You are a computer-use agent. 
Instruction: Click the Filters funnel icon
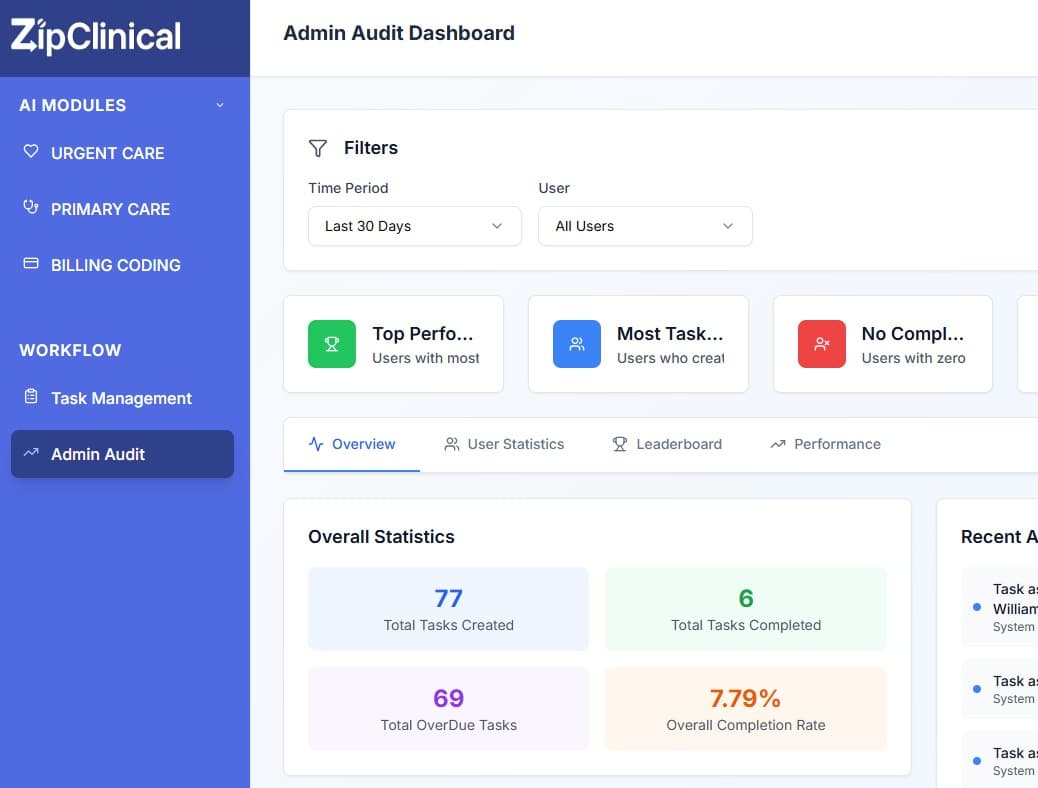(317, 147)
